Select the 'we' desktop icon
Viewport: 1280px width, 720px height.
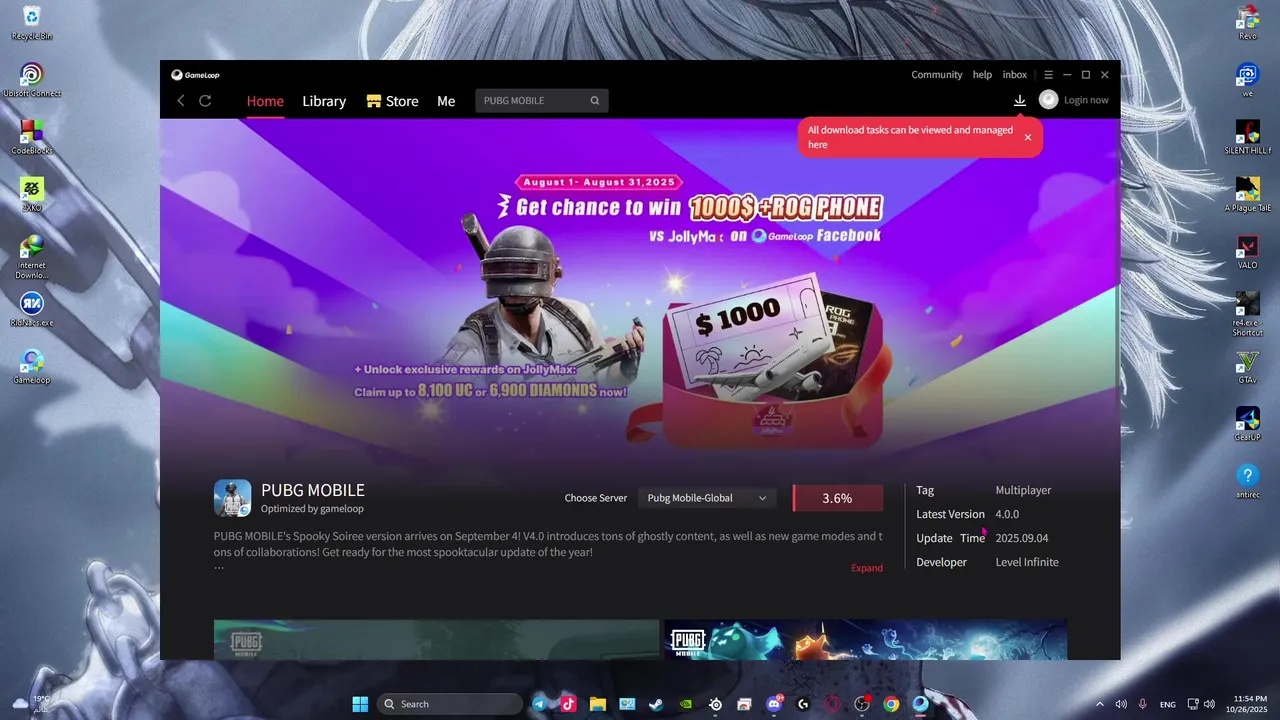(1247, 80)
